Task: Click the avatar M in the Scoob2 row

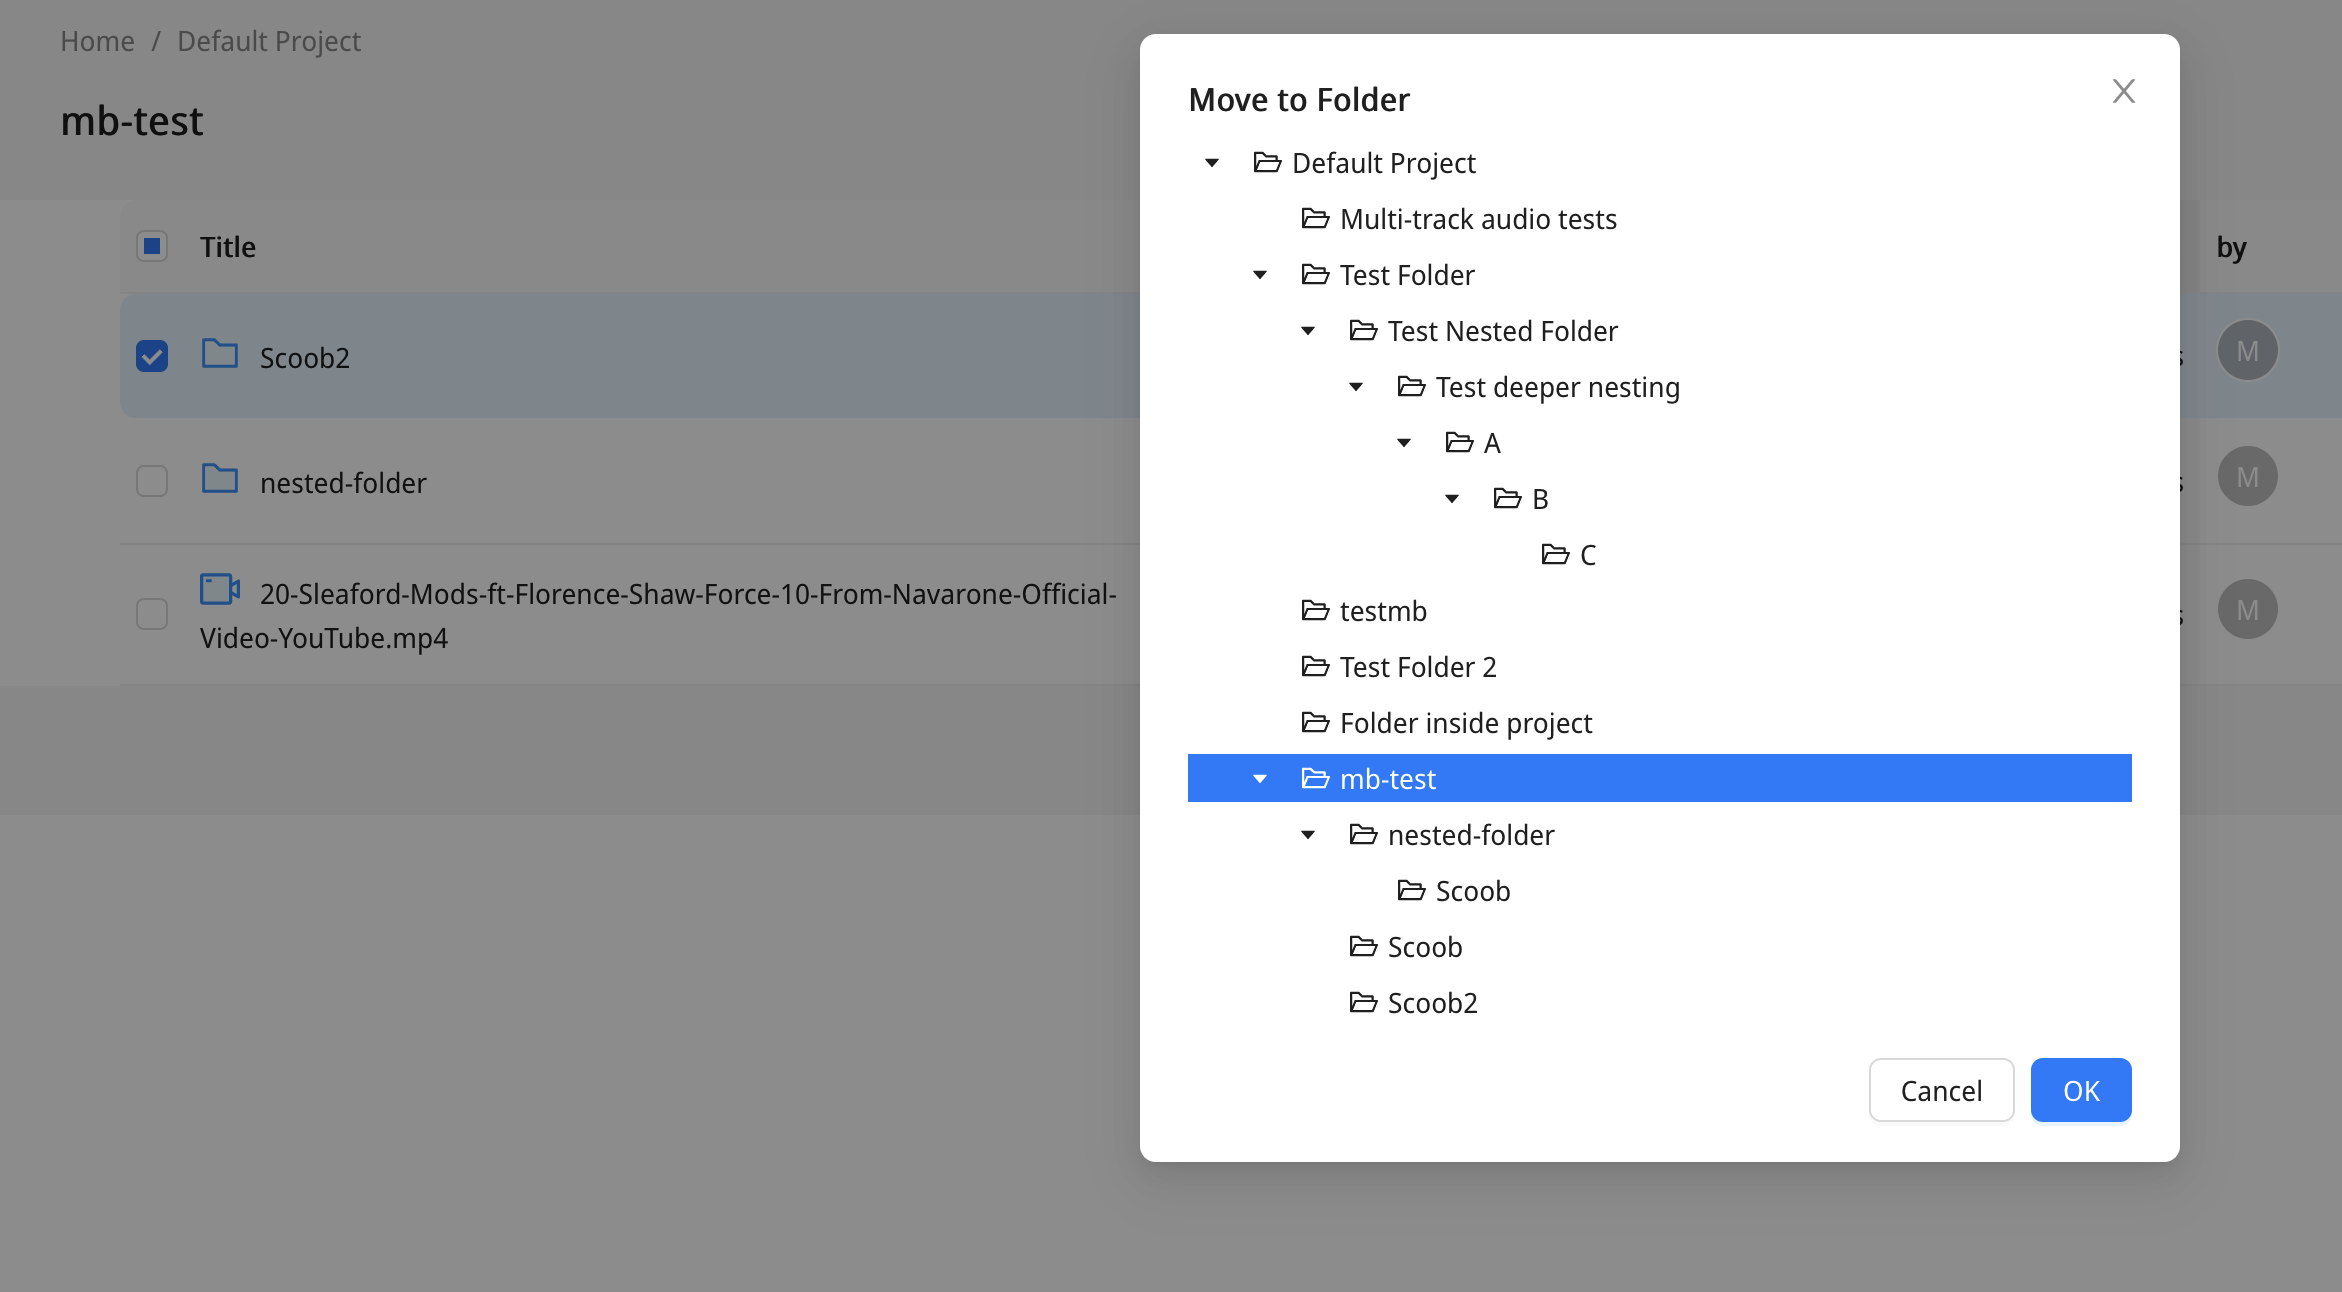Action: pos(2247,351)
